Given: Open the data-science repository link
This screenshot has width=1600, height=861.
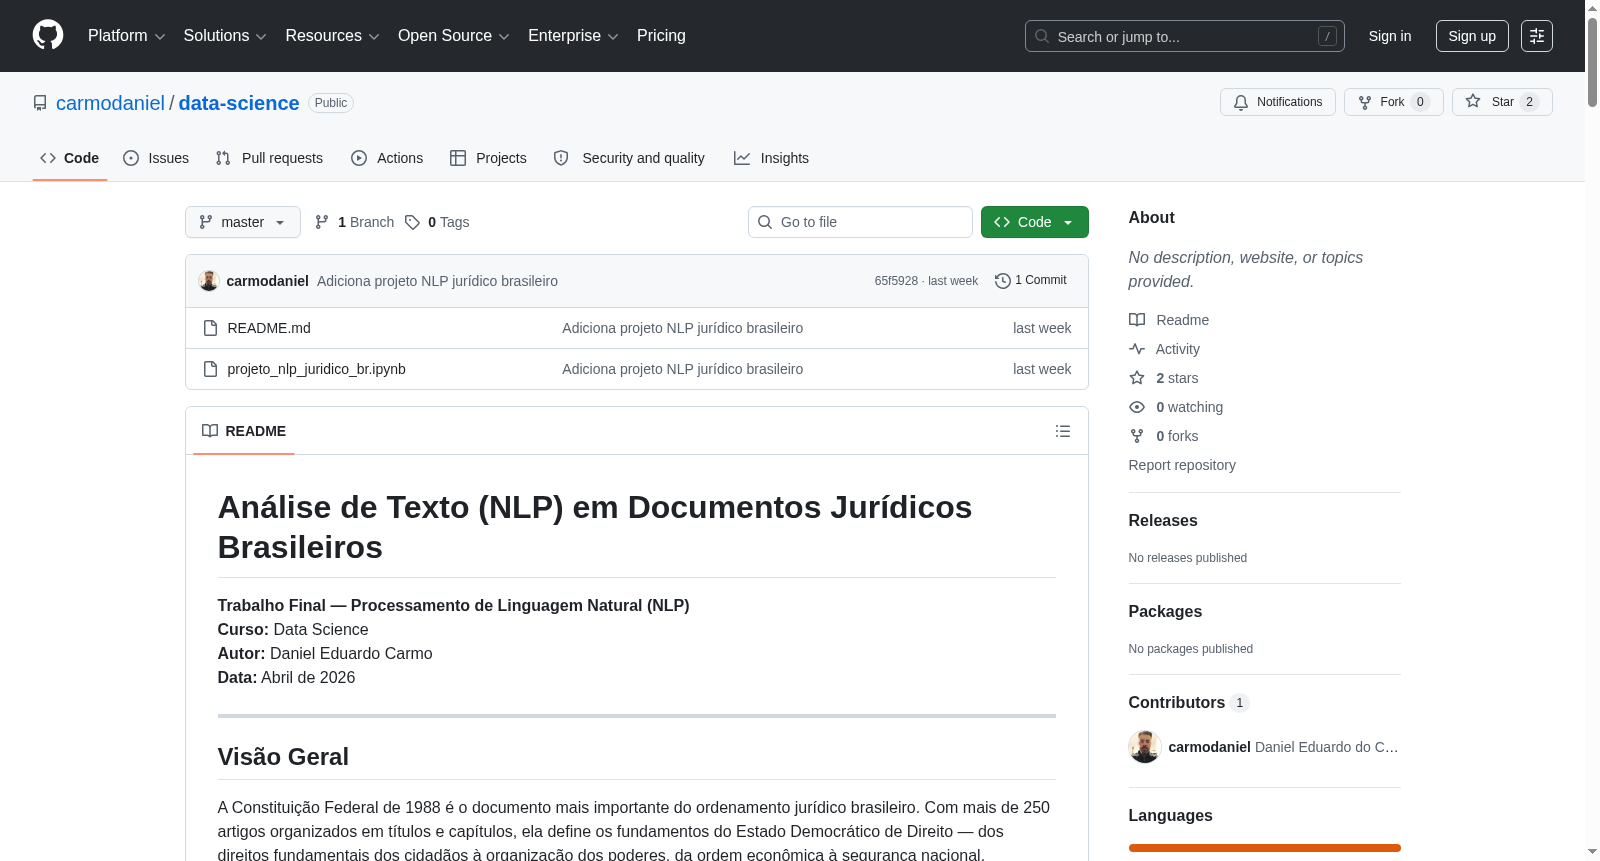Looking at the screenshot, I should point(239,103).
